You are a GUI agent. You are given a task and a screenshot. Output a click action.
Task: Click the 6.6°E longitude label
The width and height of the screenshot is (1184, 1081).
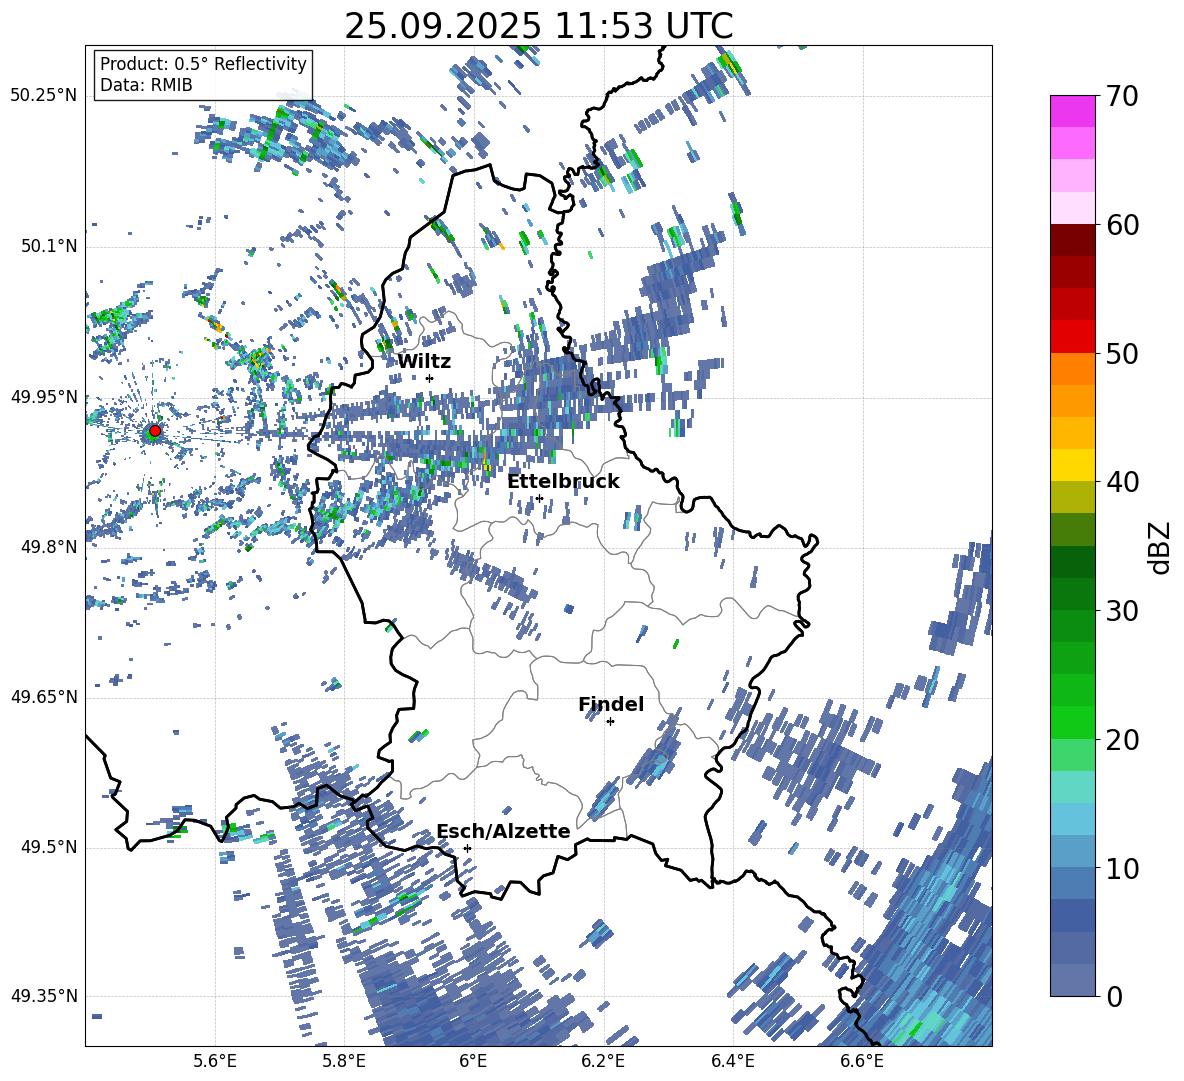pos(862,1061)
